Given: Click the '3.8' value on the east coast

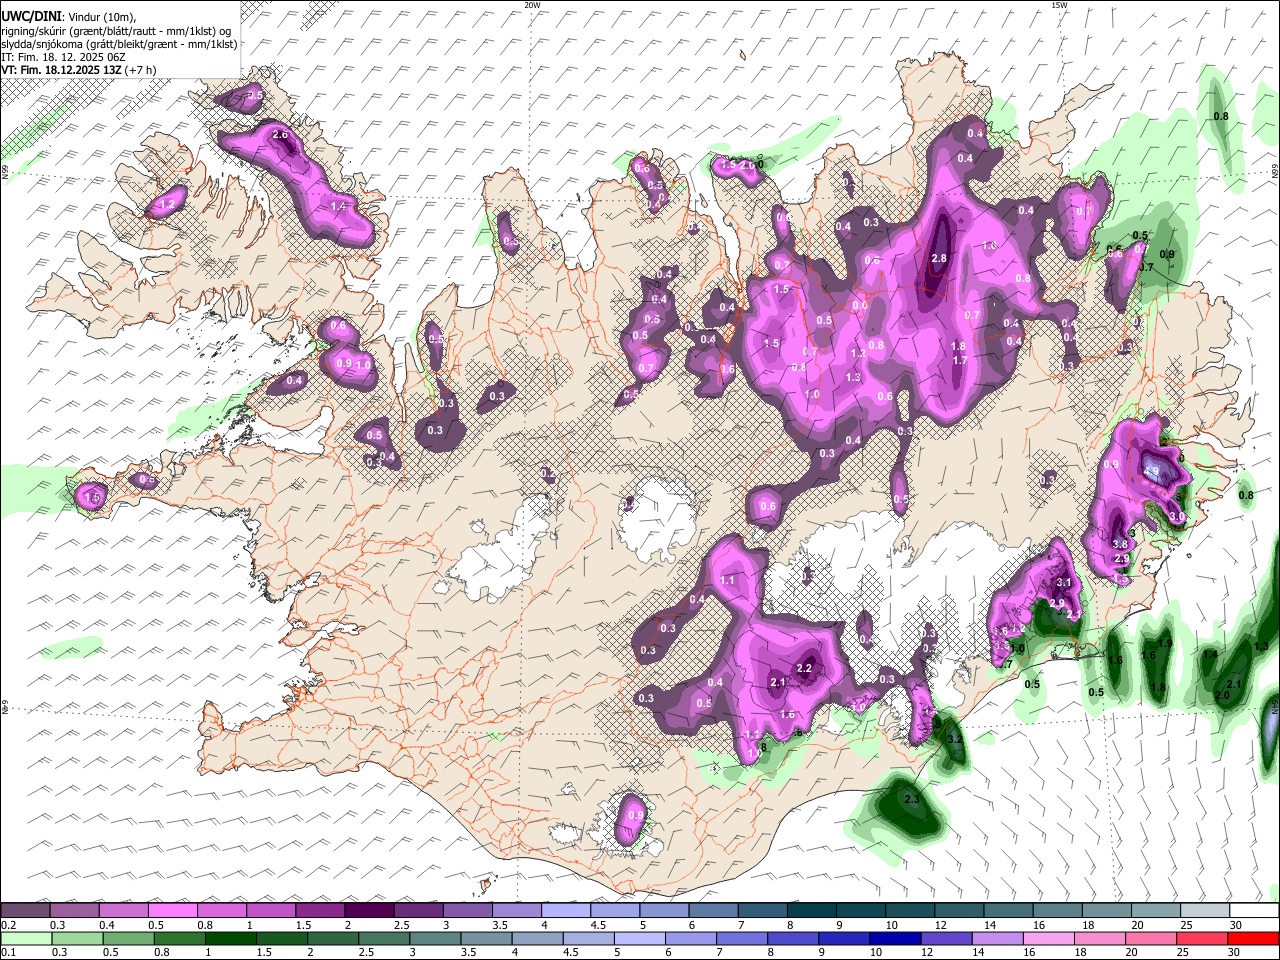Looking at the screenshot, I should pos(1120,544).
